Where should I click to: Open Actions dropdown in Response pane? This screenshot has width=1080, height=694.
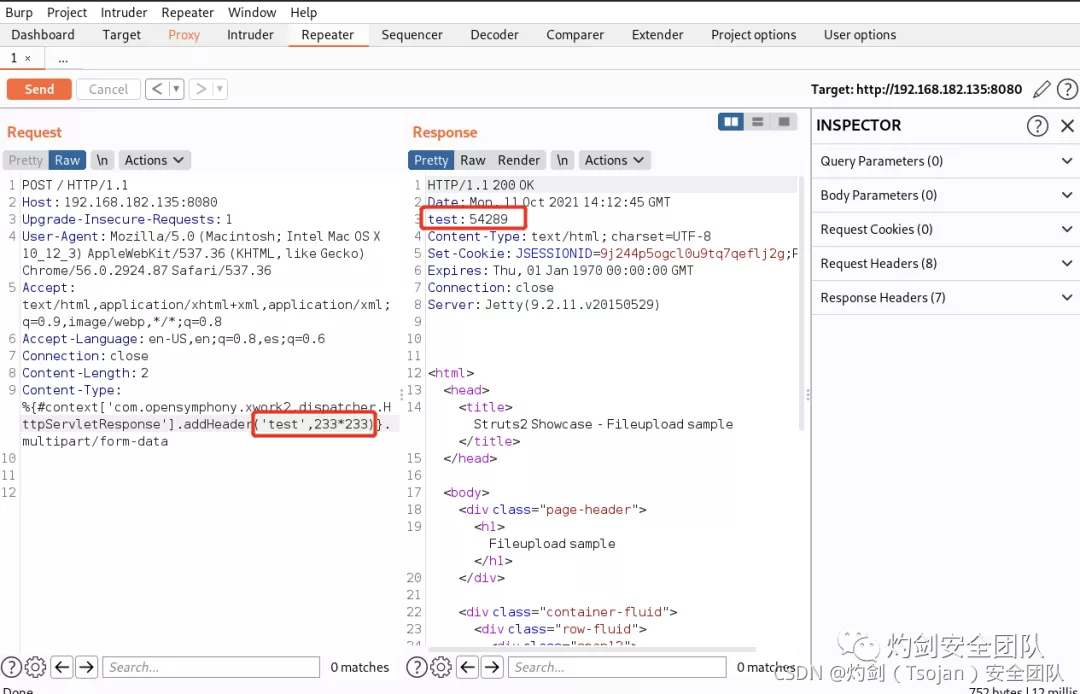(x=614, y=160)
